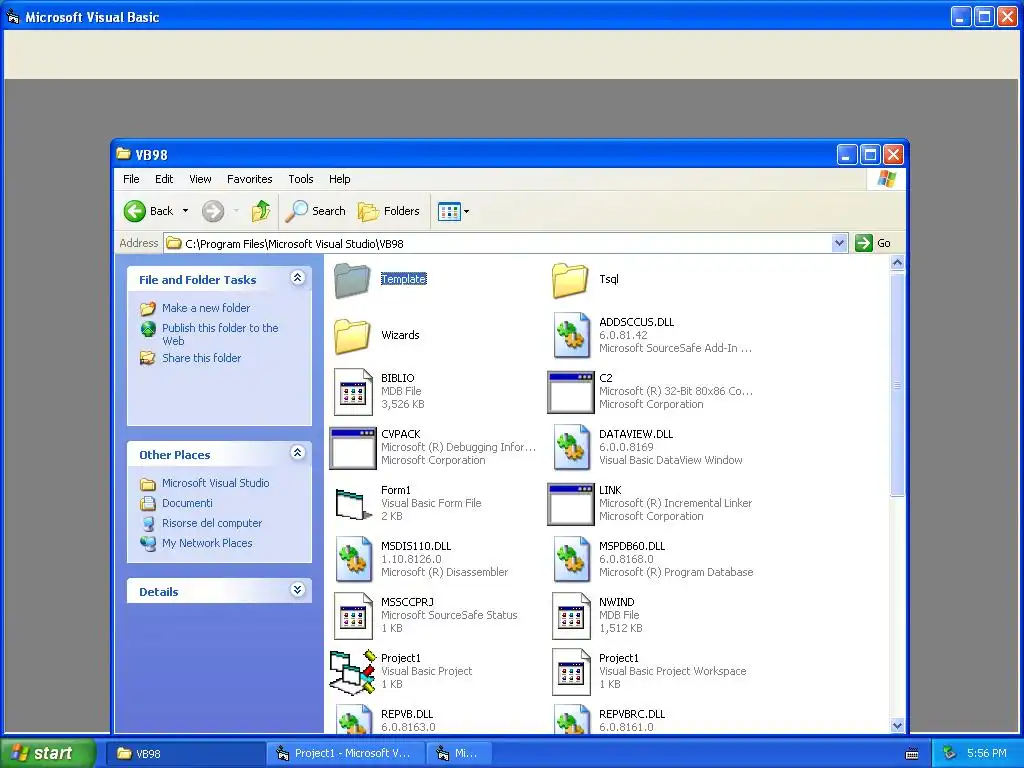Select the LINK incremental linker icon
The width and height of the screenshot is (1024, 768).
pos(571,504)
